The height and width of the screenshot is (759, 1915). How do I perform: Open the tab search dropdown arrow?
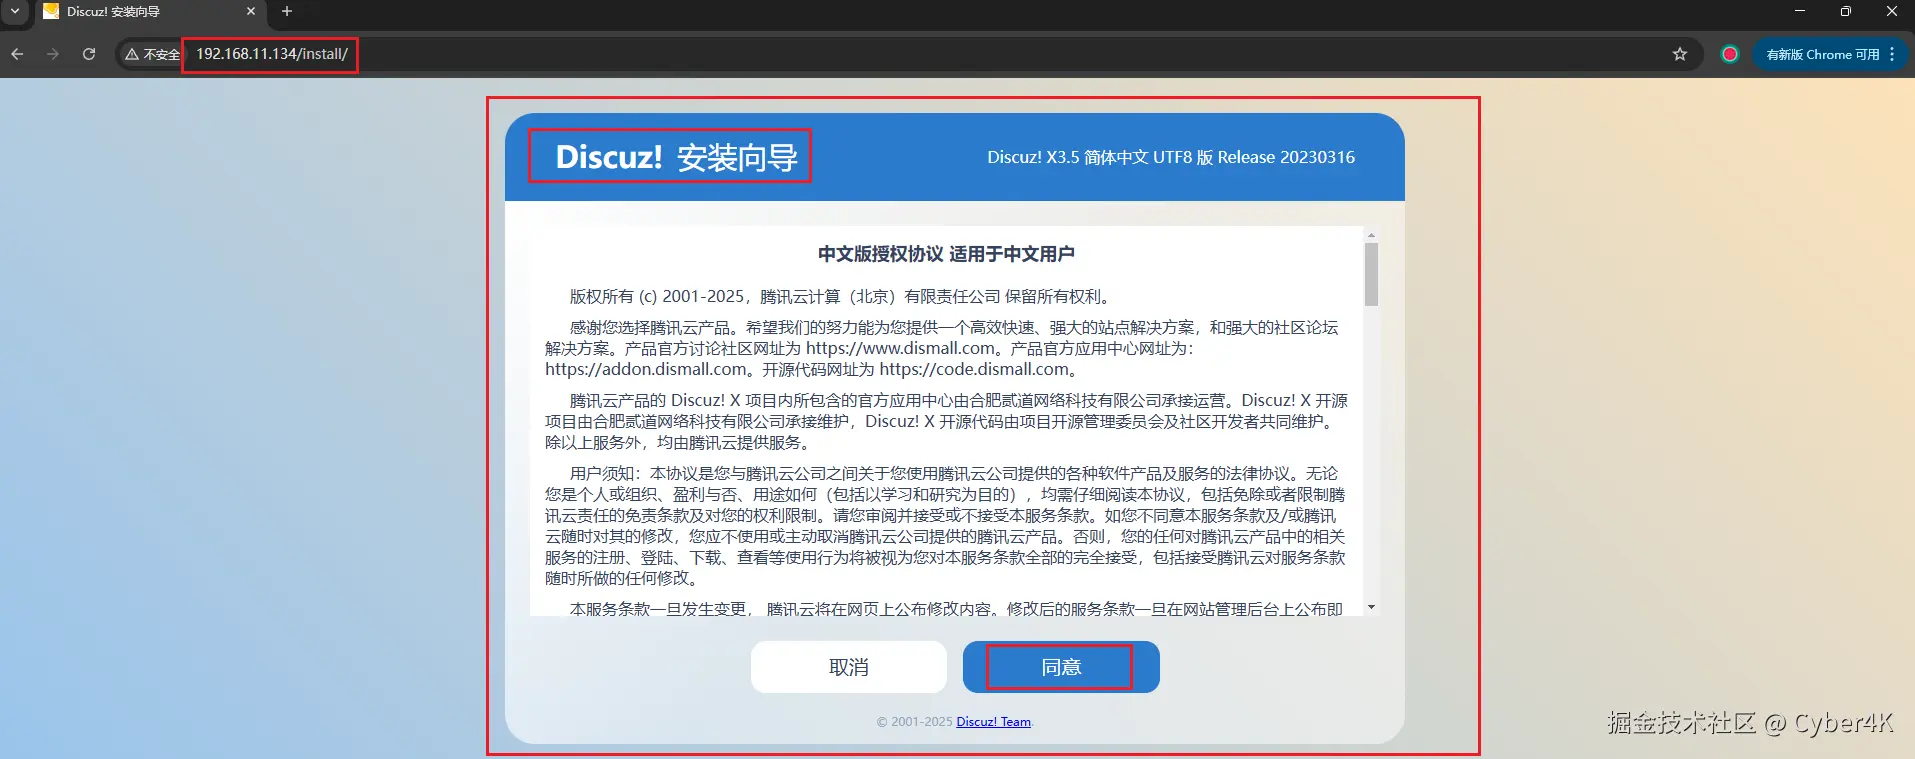[15, 11]
